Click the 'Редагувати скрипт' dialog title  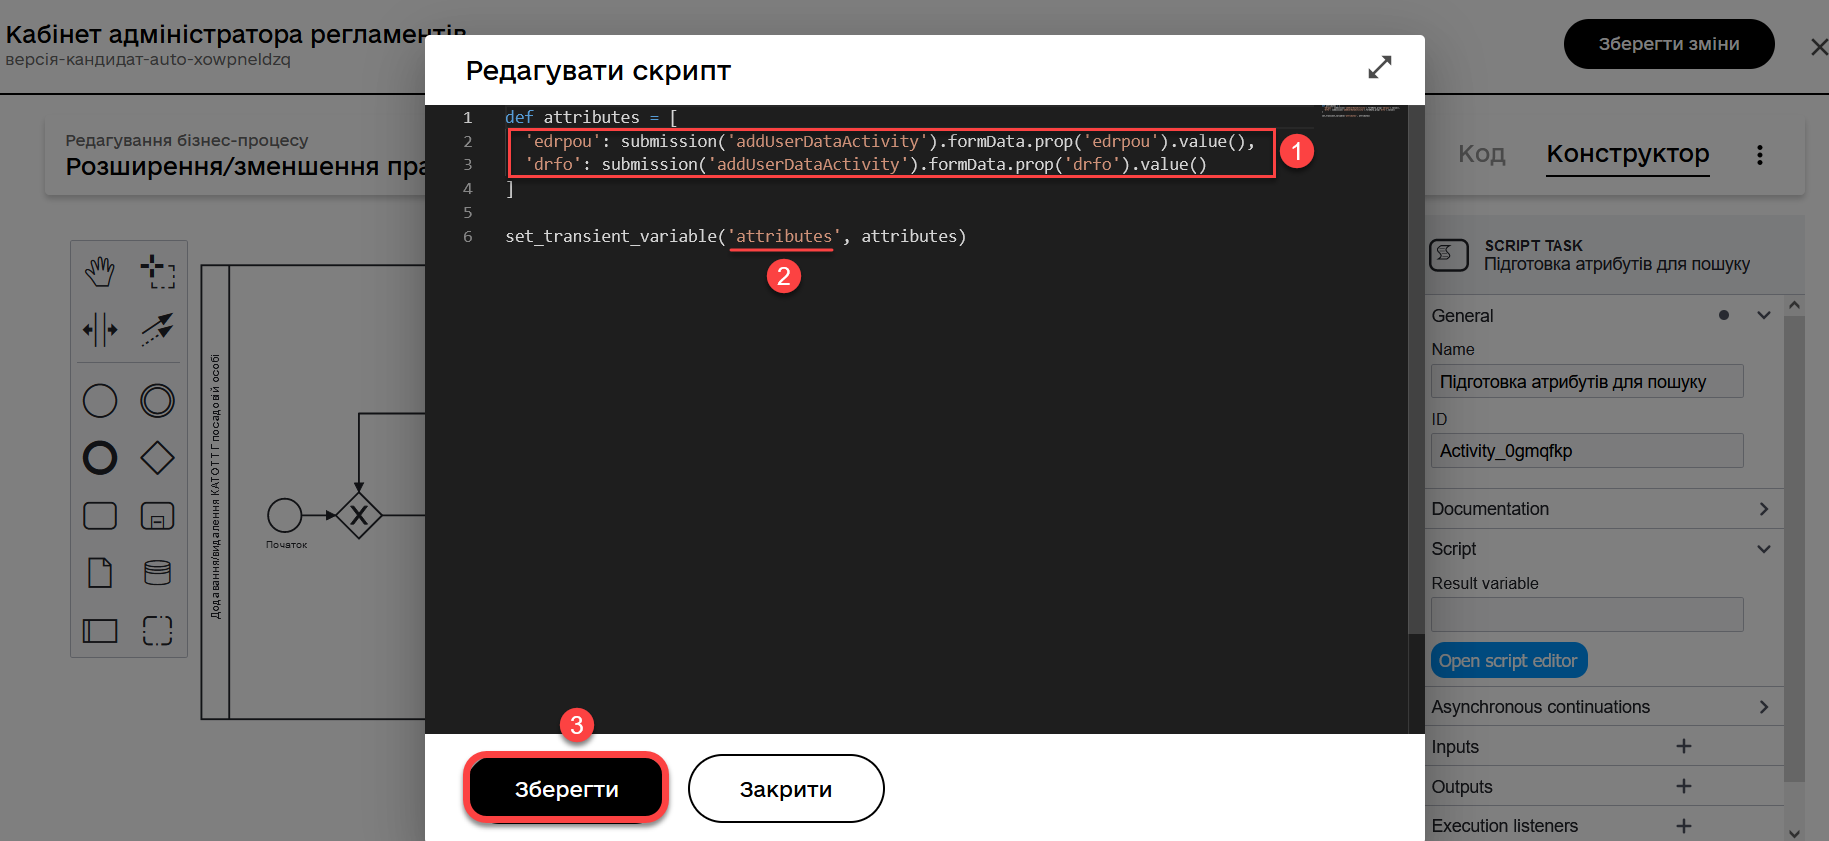point(598,71)
